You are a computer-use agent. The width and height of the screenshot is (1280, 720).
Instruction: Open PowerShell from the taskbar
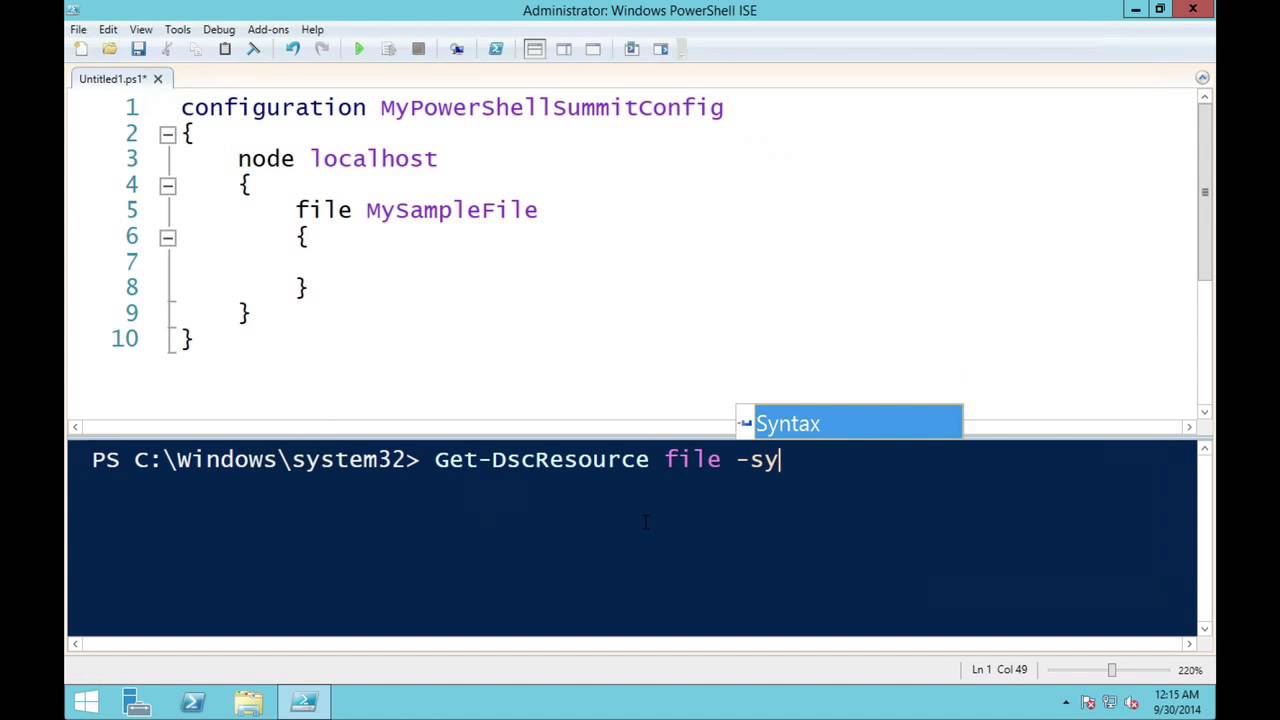click(x=193, y=703)
